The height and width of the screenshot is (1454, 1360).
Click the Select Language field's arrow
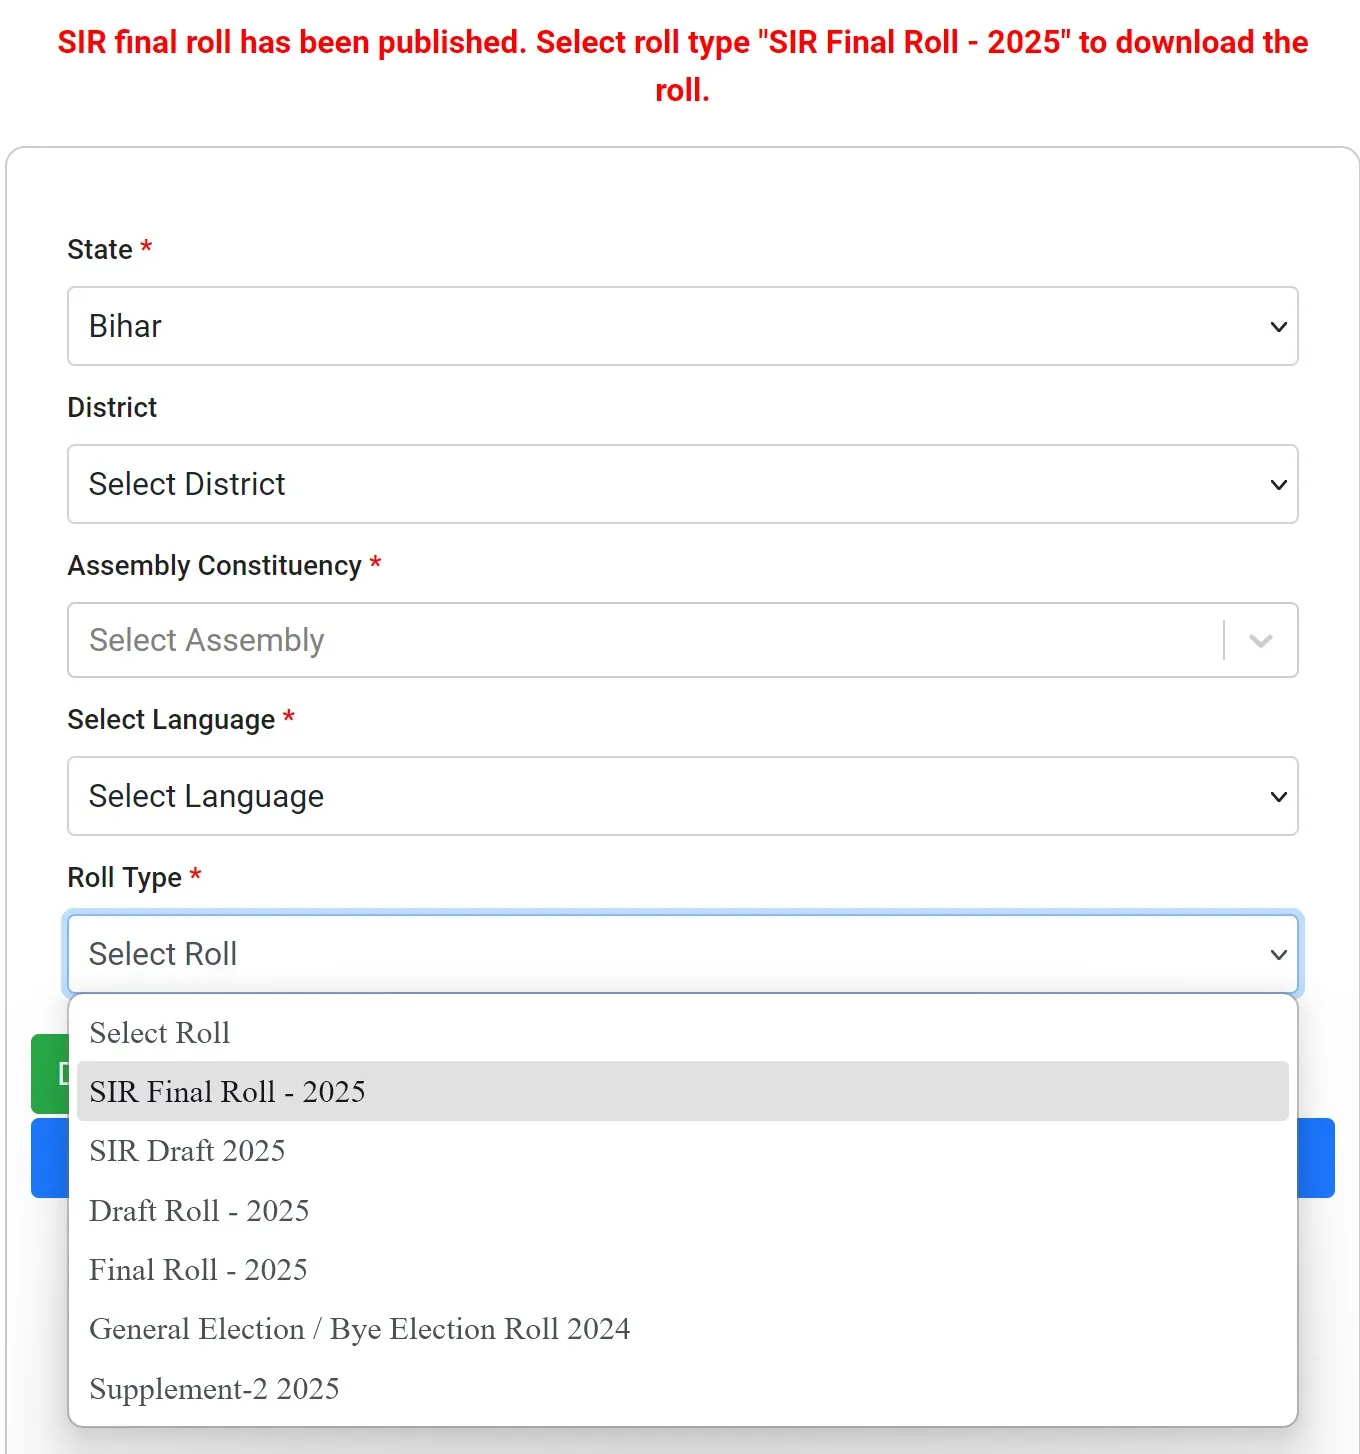tap(1278, 797)
